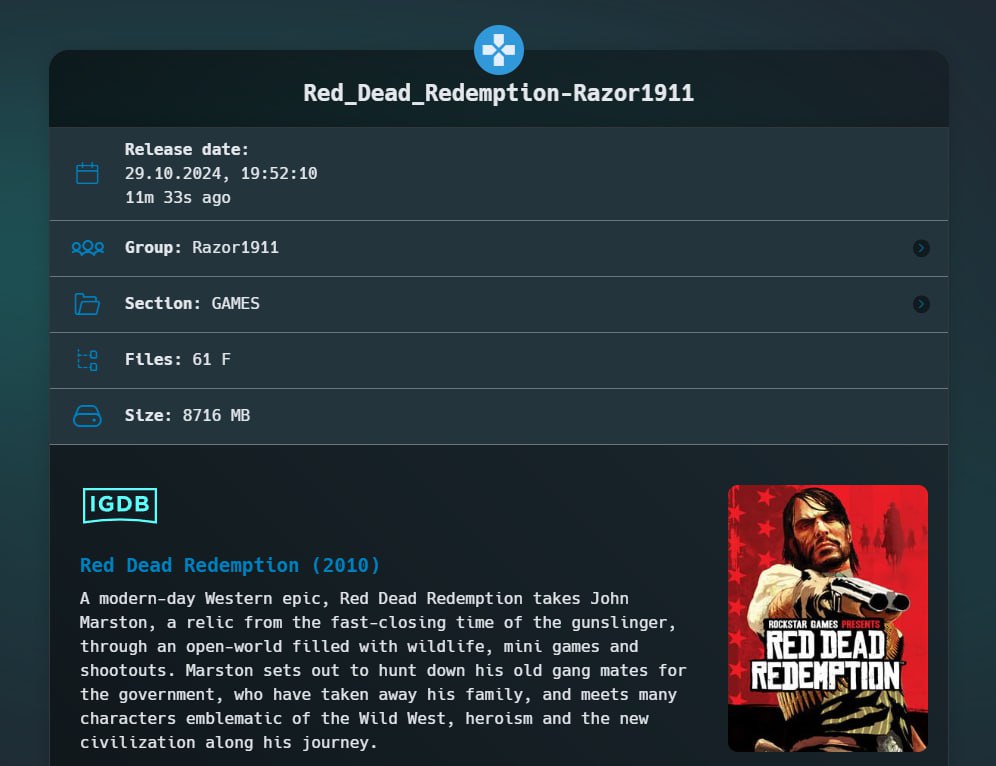Expand the Group row using its chevron arrow
The width and height of the screenshot is (996, 766).
[x=921, y=248]
